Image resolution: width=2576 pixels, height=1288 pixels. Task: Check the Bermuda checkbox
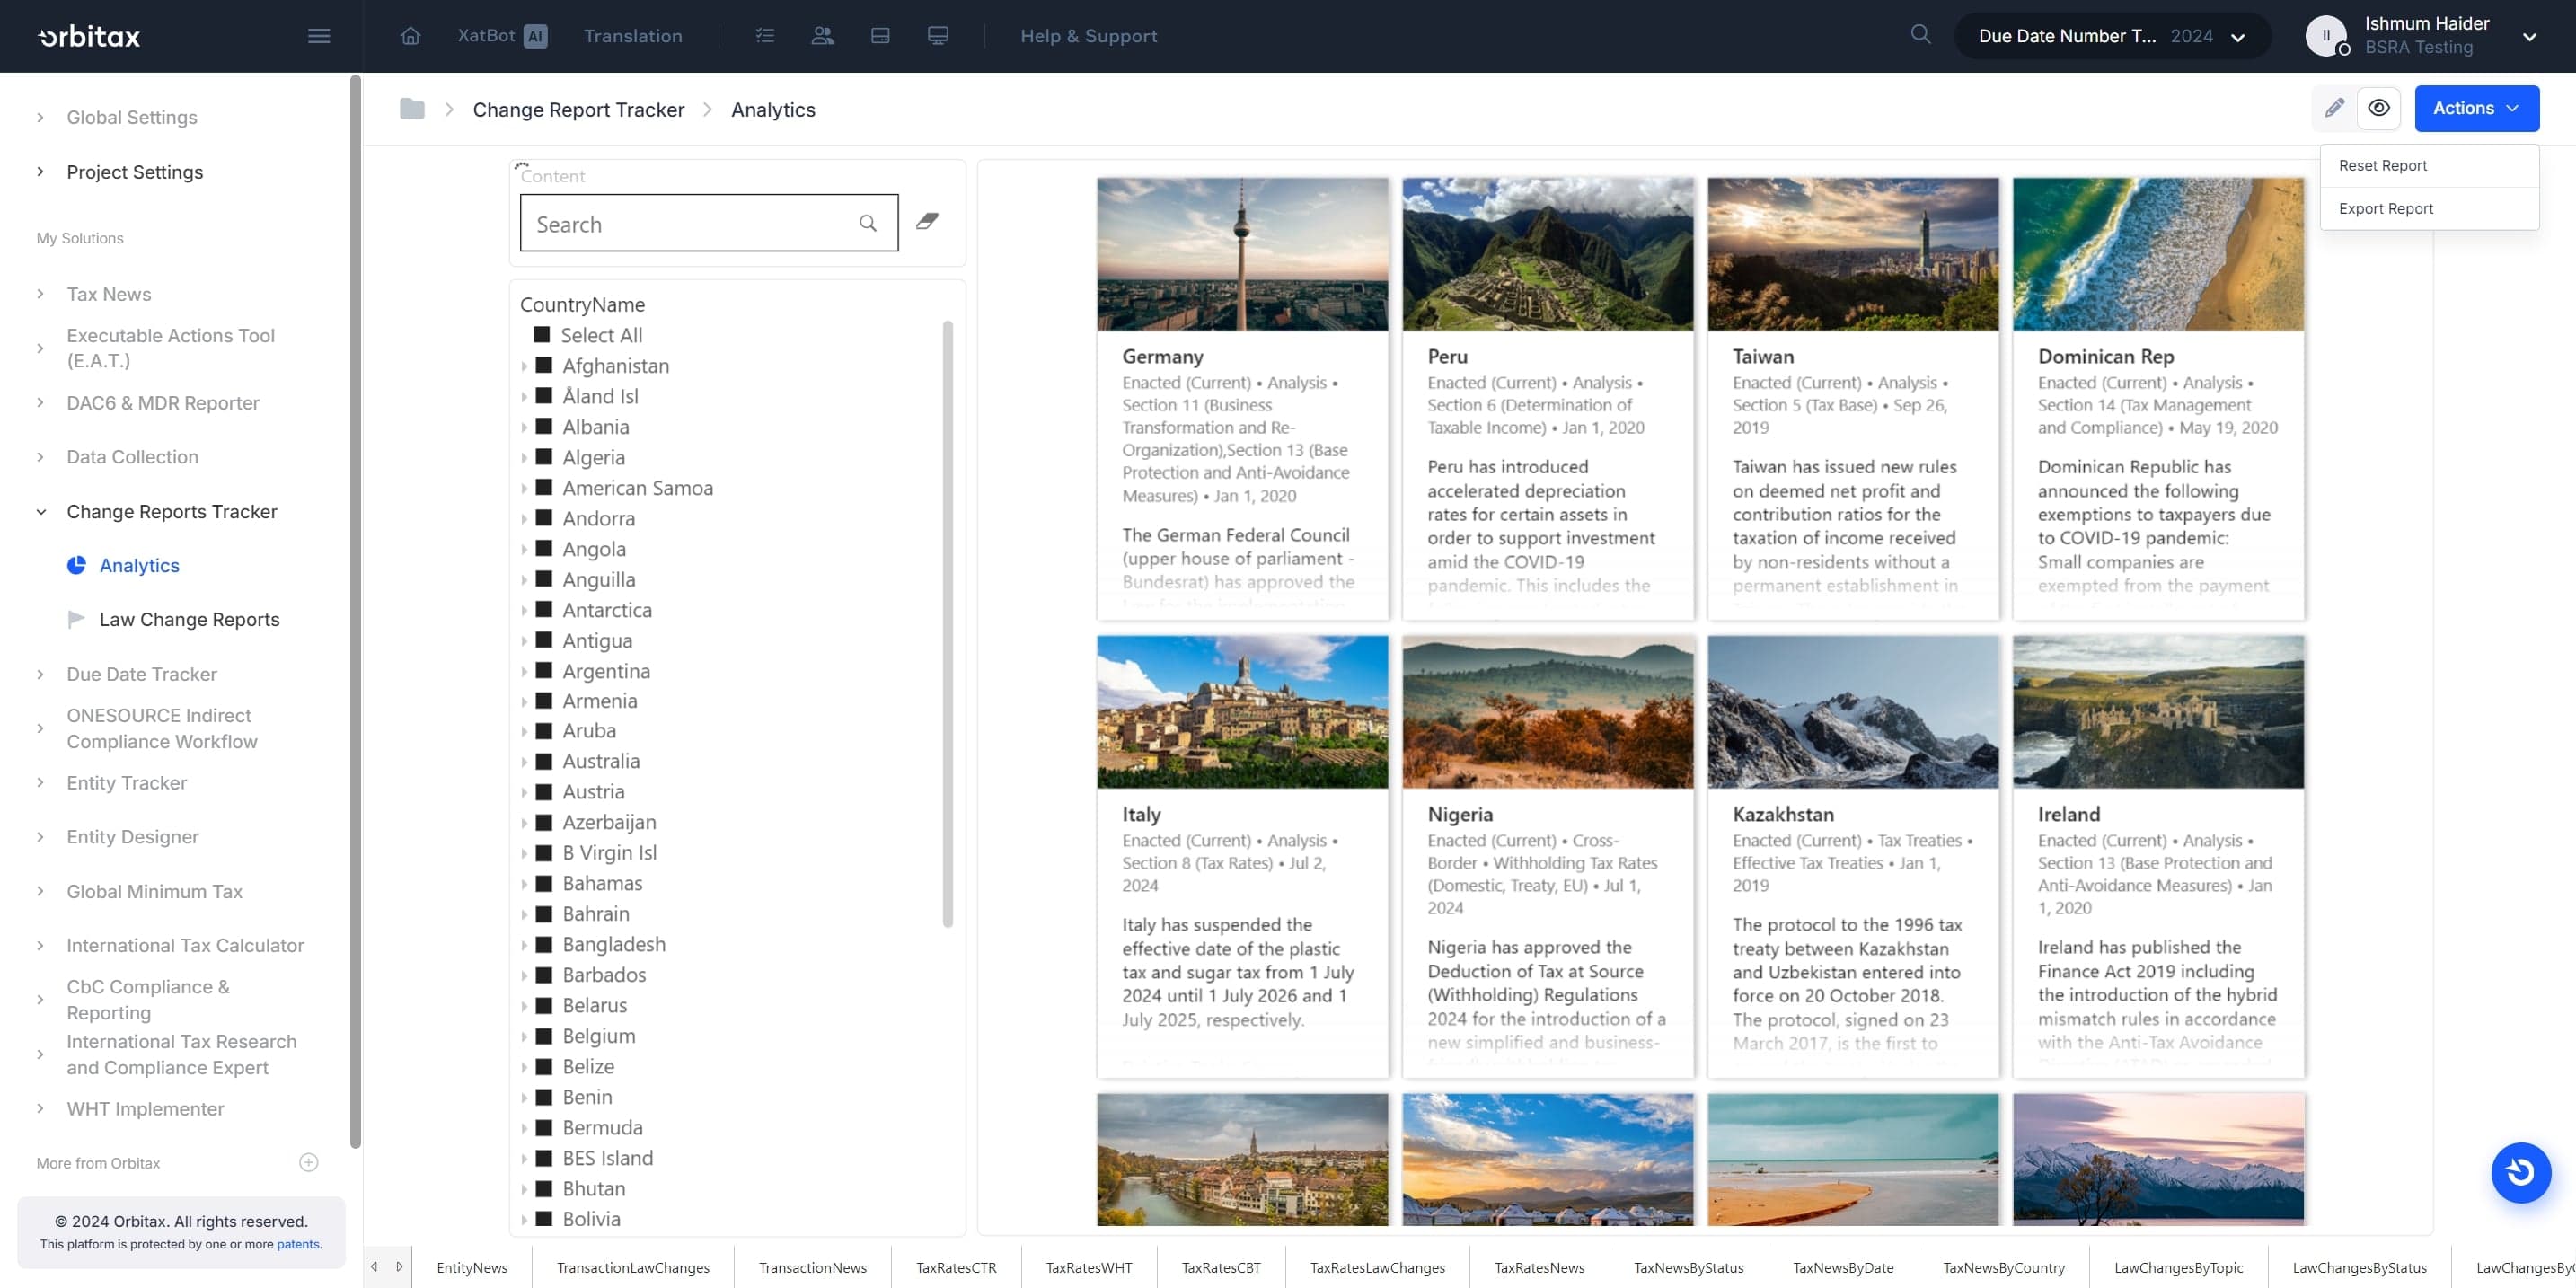(544, 1127)
